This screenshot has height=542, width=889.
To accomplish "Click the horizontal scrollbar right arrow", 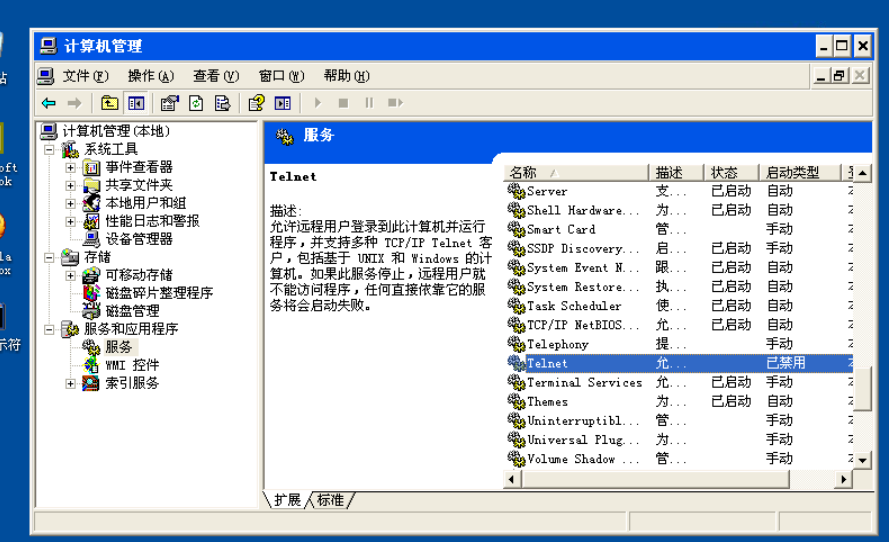I will pyautogui.click(x=844, y=480).
